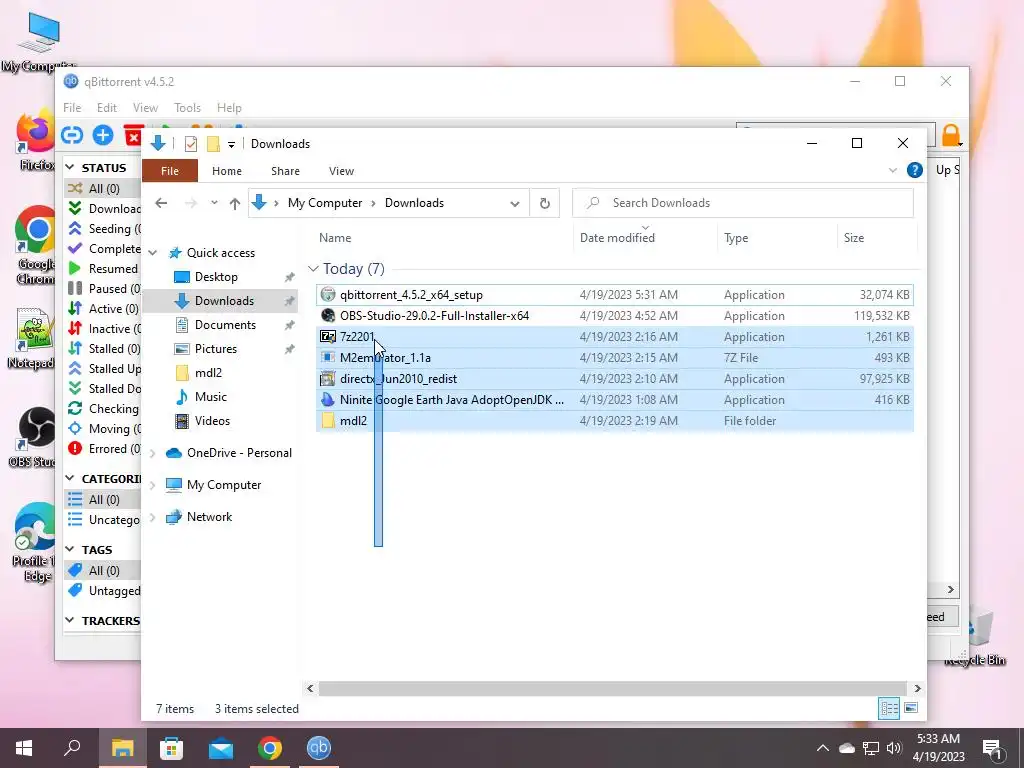
Task: Open mdl2 folder in navigation pane
Action: 208,373
